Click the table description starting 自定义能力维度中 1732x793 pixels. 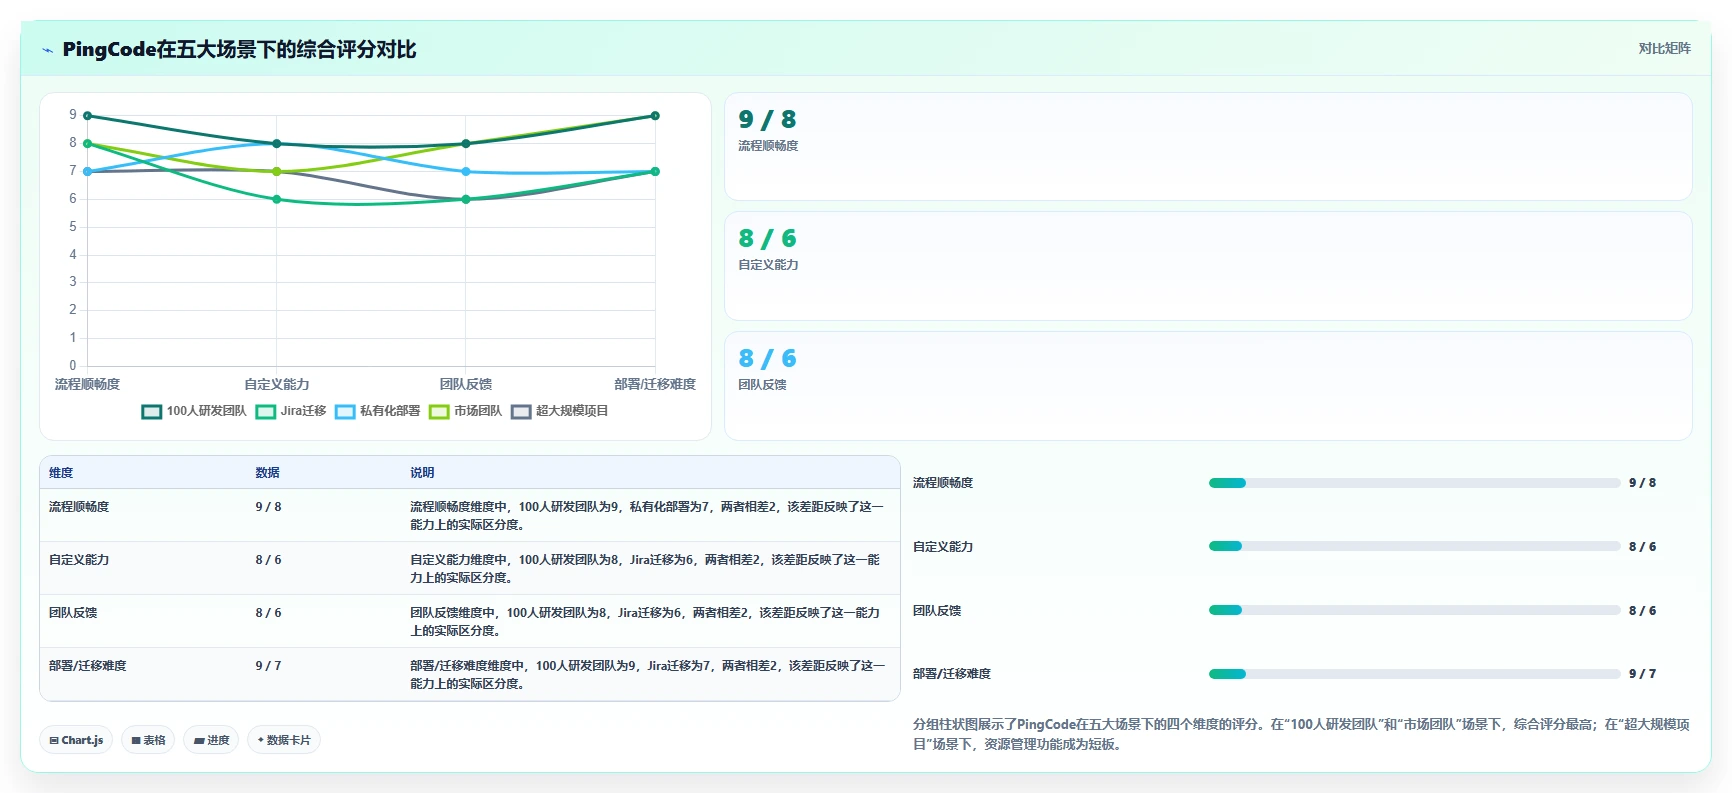click(x=646, y=569)
